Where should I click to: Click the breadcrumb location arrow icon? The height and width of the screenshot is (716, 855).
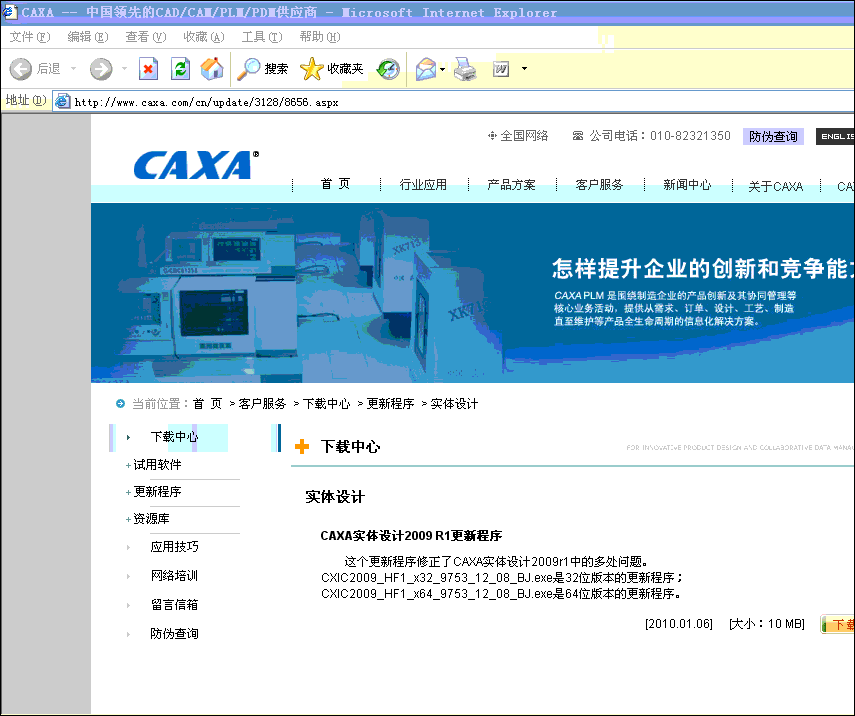(121, 404)
